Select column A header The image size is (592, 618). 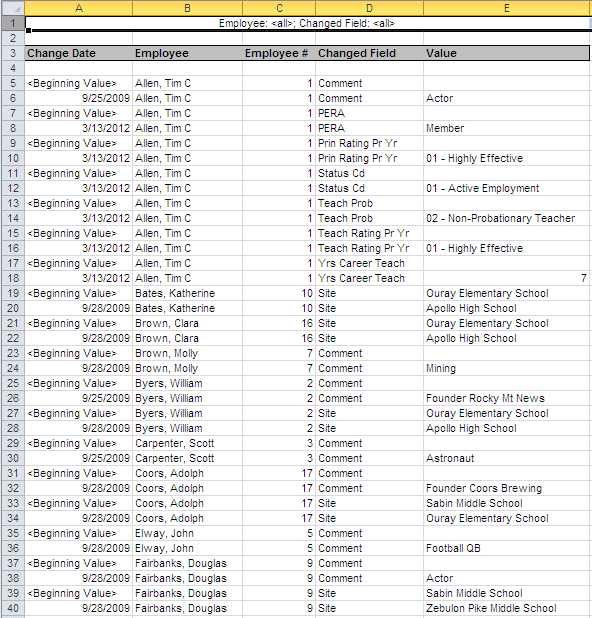coord(78,8)
